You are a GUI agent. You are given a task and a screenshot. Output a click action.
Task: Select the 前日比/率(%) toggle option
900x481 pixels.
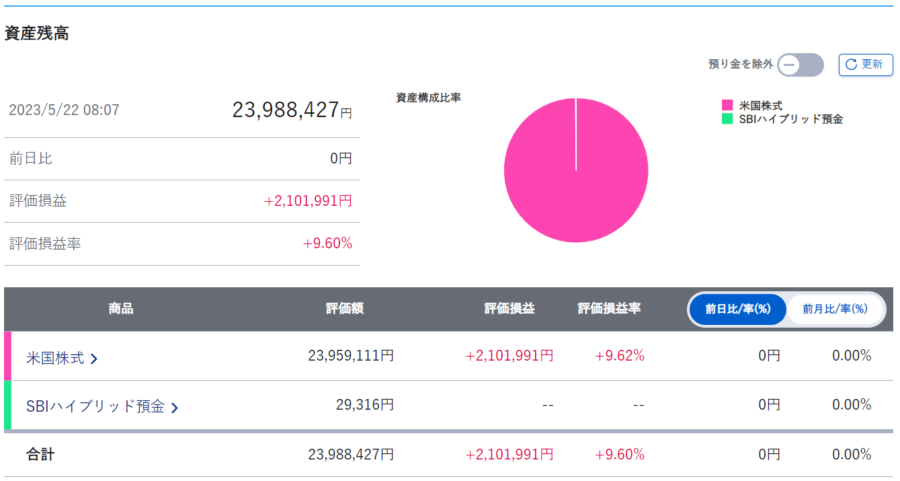737,309
